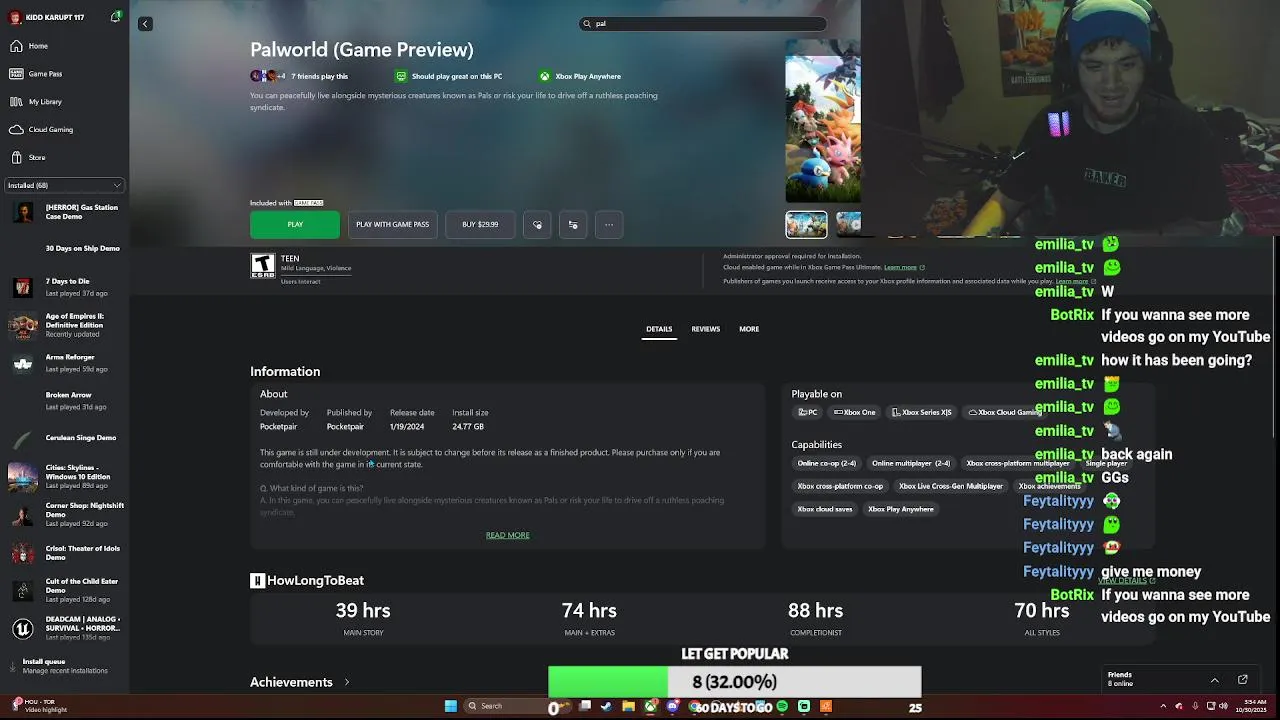Click the READ MORE link

508,535
